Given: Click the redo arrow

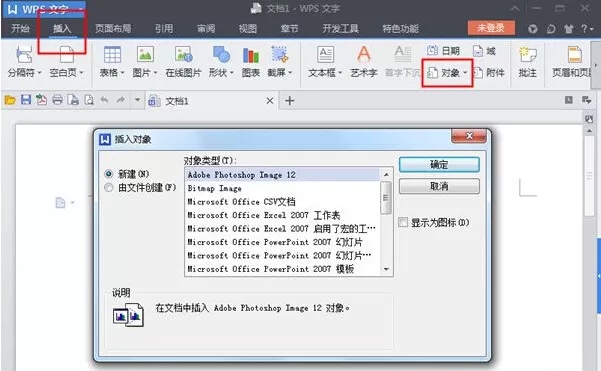Looking at the screenshot, I should (120, 100).
